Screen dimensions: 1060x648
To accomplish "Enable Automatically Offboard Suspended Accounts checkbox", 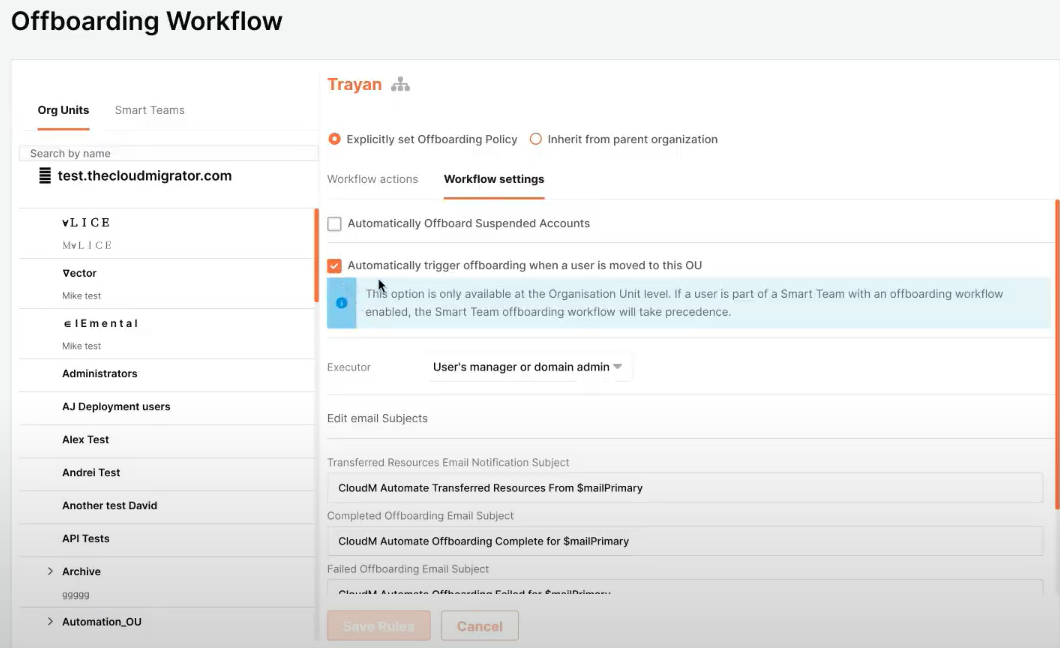I will pos(335,224).
